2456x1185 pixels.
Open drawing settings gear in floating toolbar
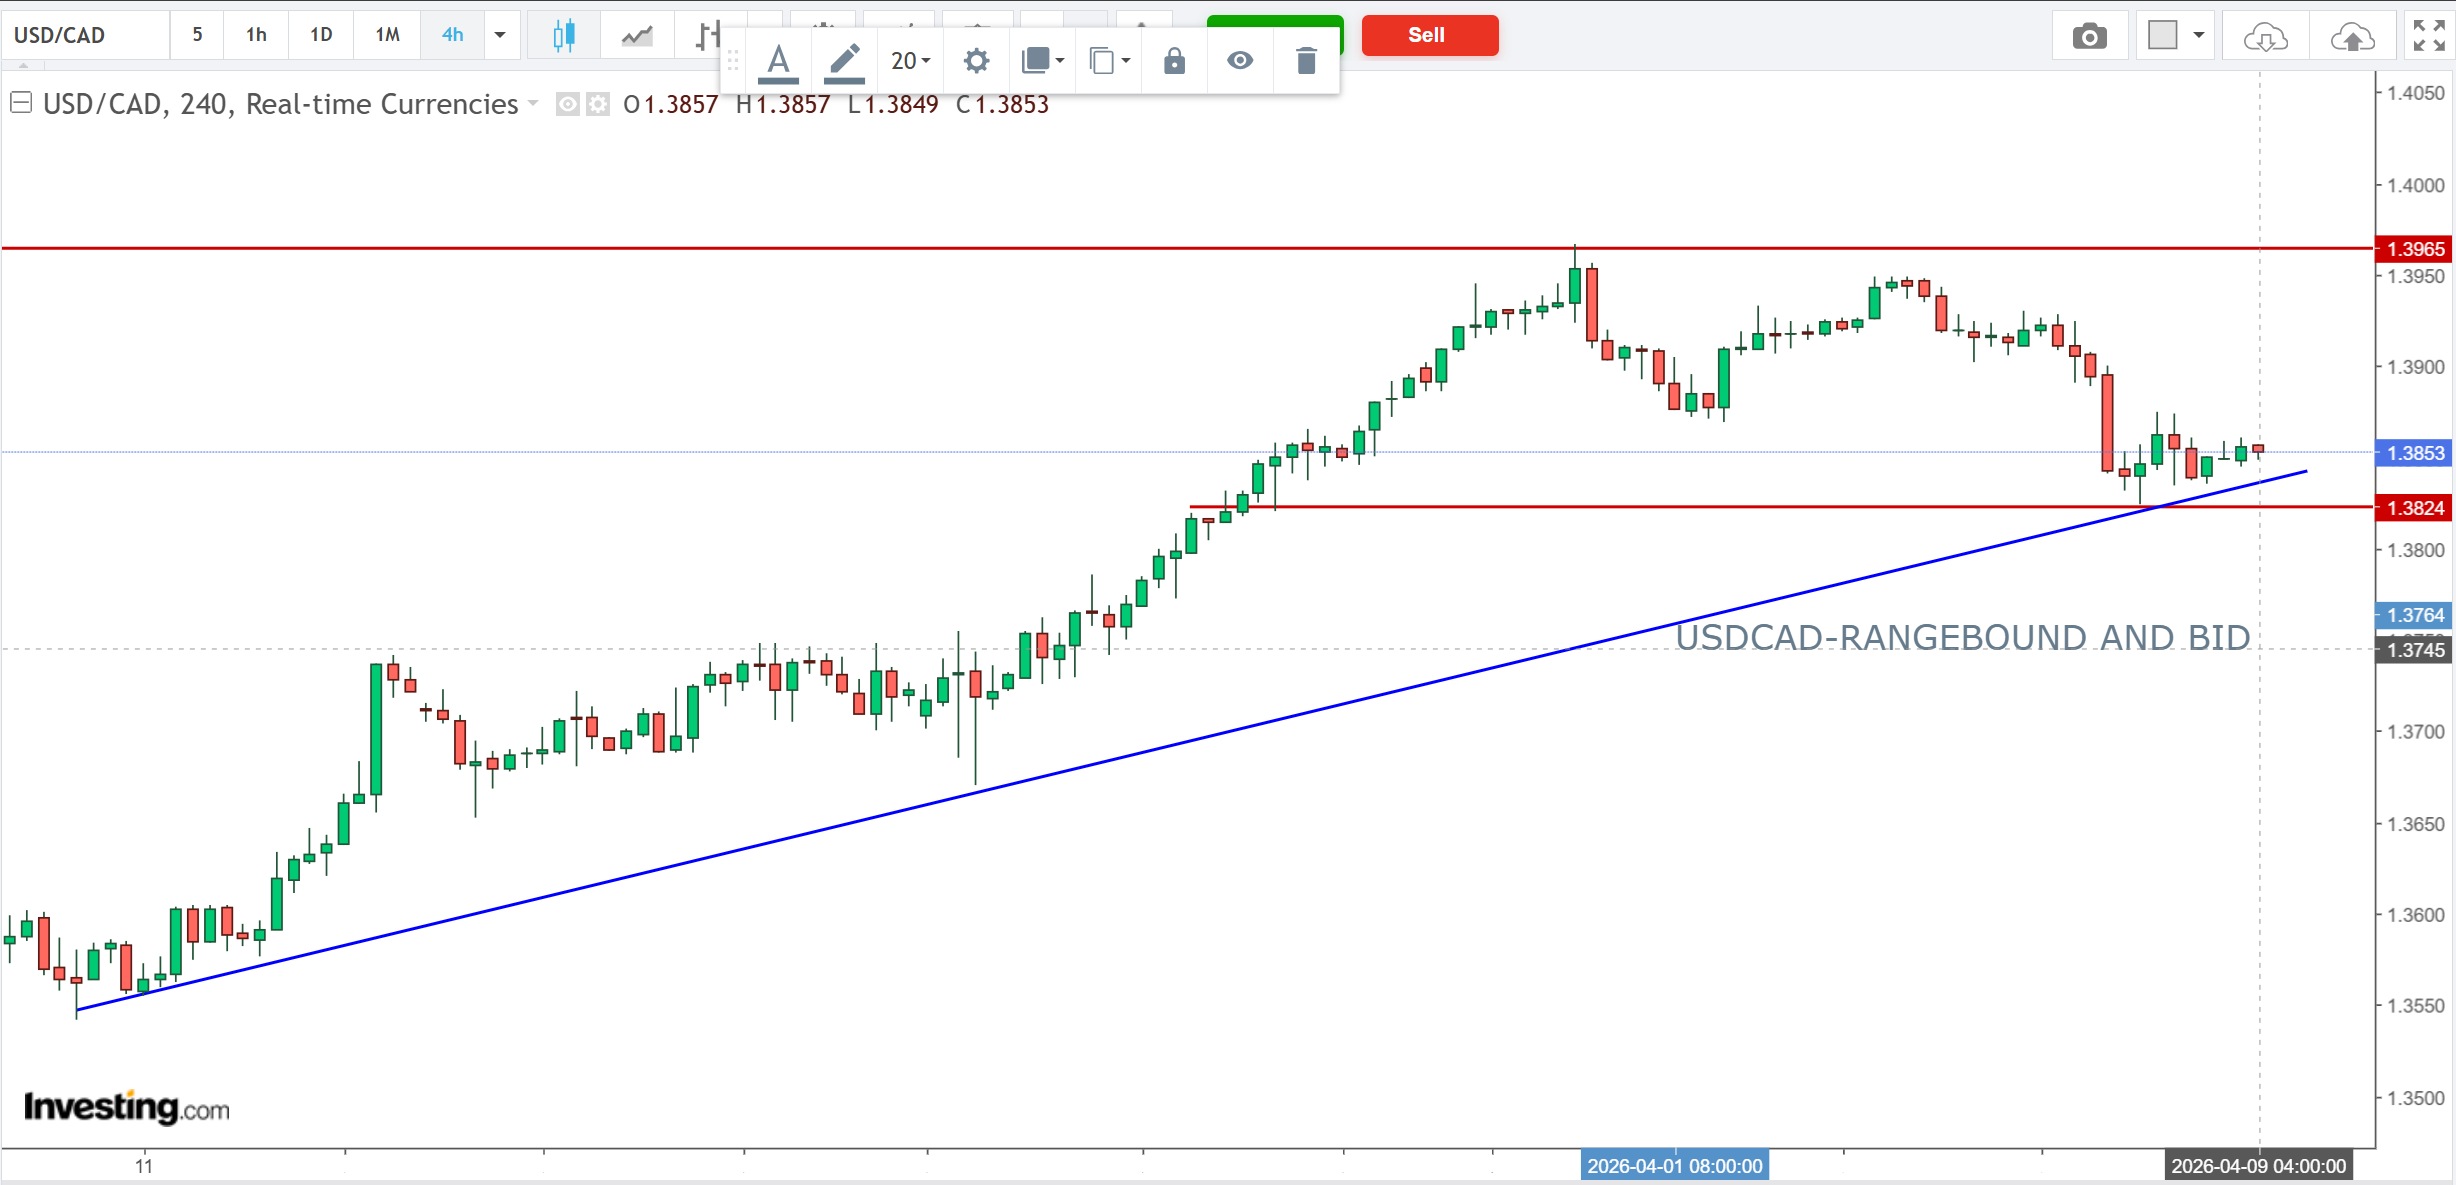976,61
